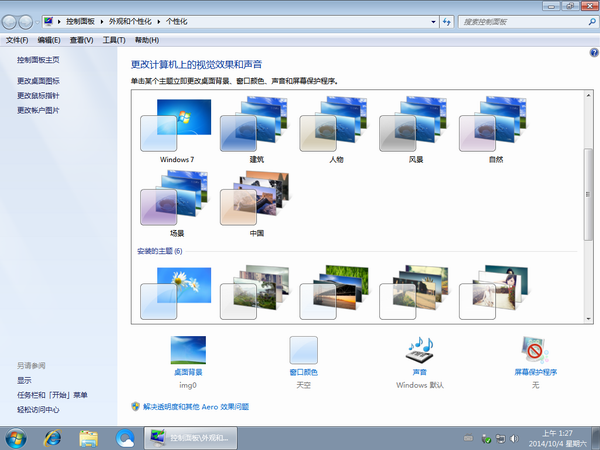Open recent pages dropdown beside navigation arrows
This screenshot has height=450, width=600.
coord(37,22)
